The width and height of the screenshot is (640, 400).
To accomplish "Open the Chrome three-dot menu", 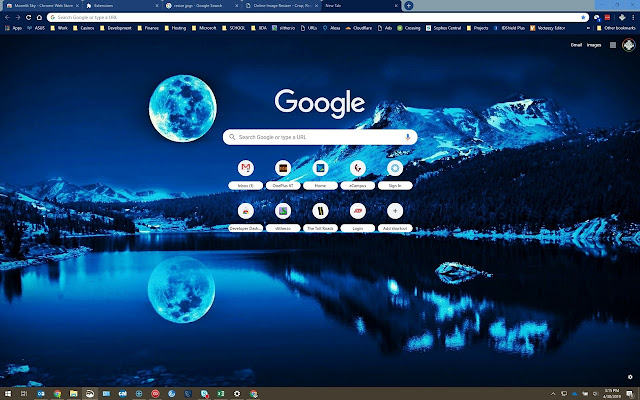I will 633,18.
